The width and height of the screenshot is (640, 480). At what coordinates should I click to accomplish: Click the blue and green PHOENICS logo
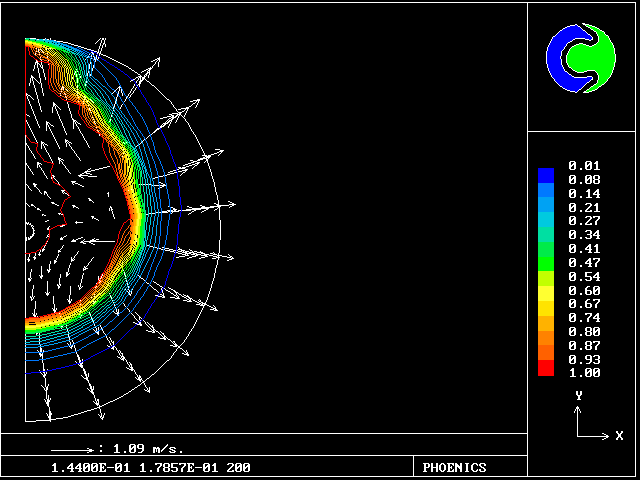(x=582, y=59)
